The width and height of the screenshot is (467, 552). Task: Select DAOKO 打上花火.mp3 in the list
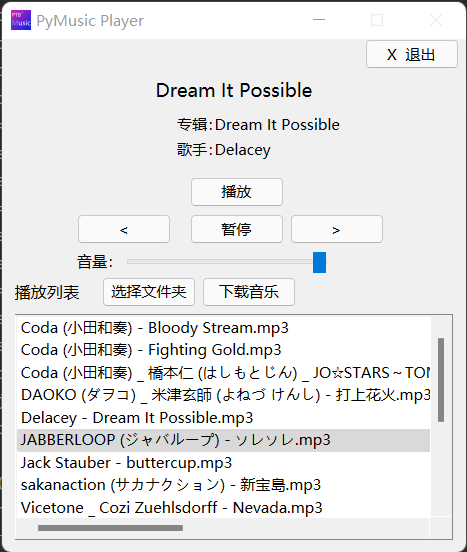tap(223, 395)
